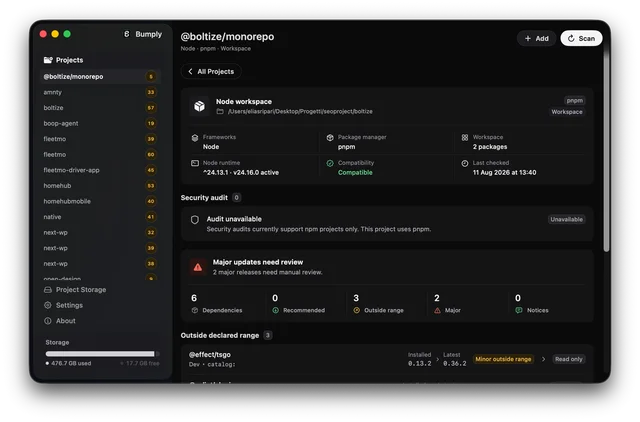This screenshot has width=640, height=422.
Task: Click the Compatible status text
Action: (355, 173)
